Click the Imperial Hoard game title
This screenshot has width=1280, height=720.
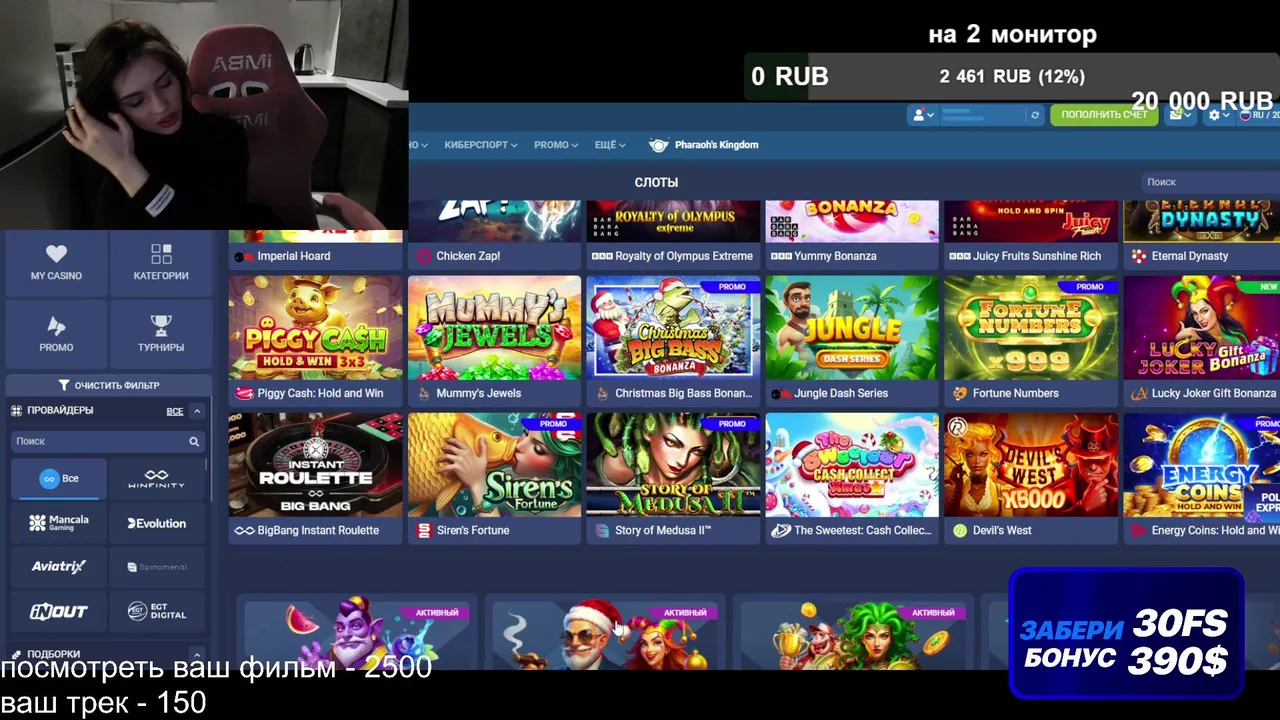(x=294, y=256)
